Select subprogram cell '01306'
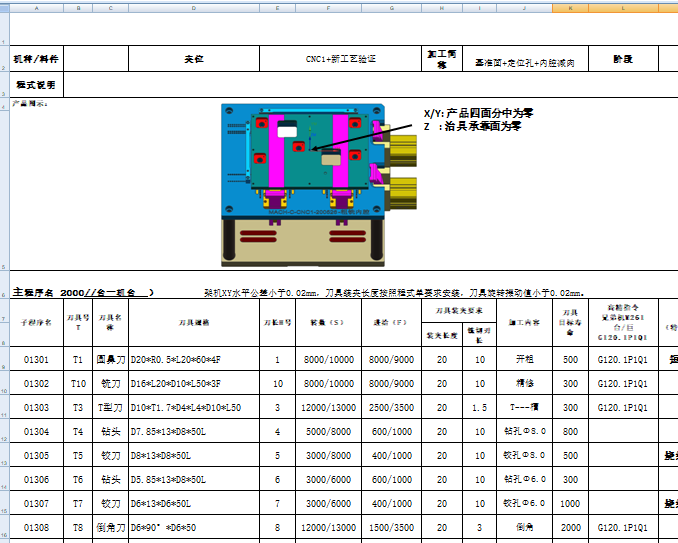The width and height of the screenshot is (678, 543). click(x=36, y=479)
